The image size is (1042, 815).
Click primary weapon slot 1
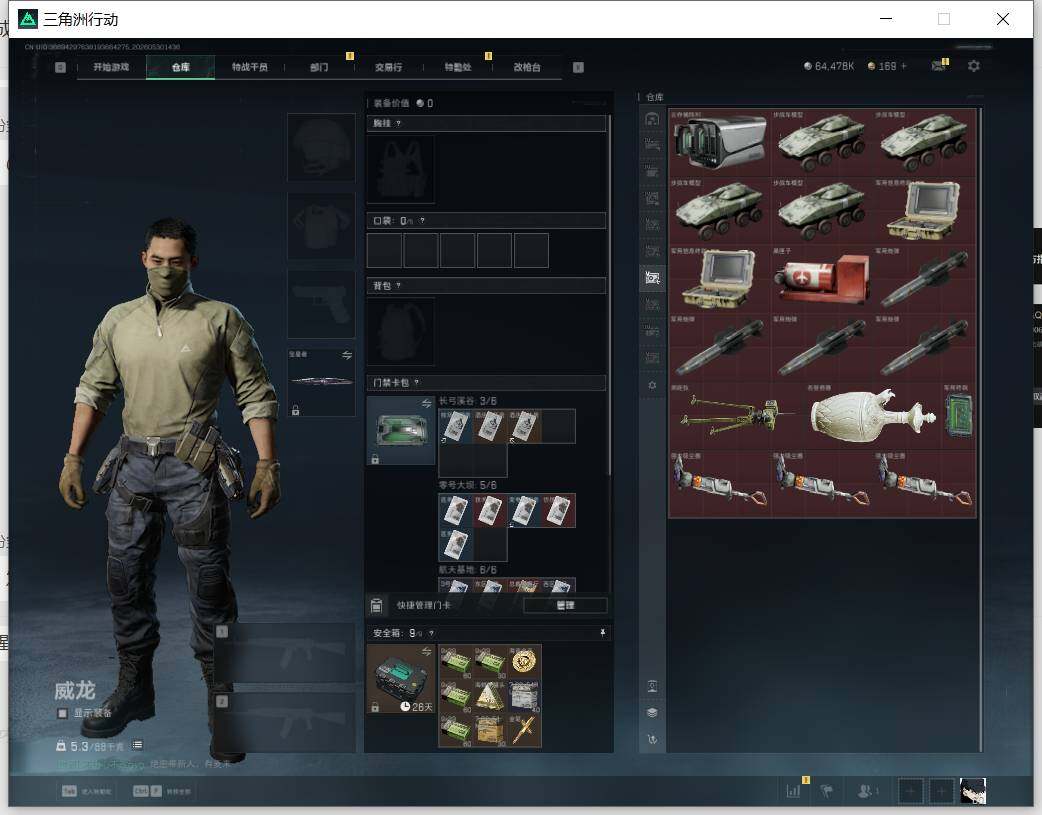click(x=284, y=653)
